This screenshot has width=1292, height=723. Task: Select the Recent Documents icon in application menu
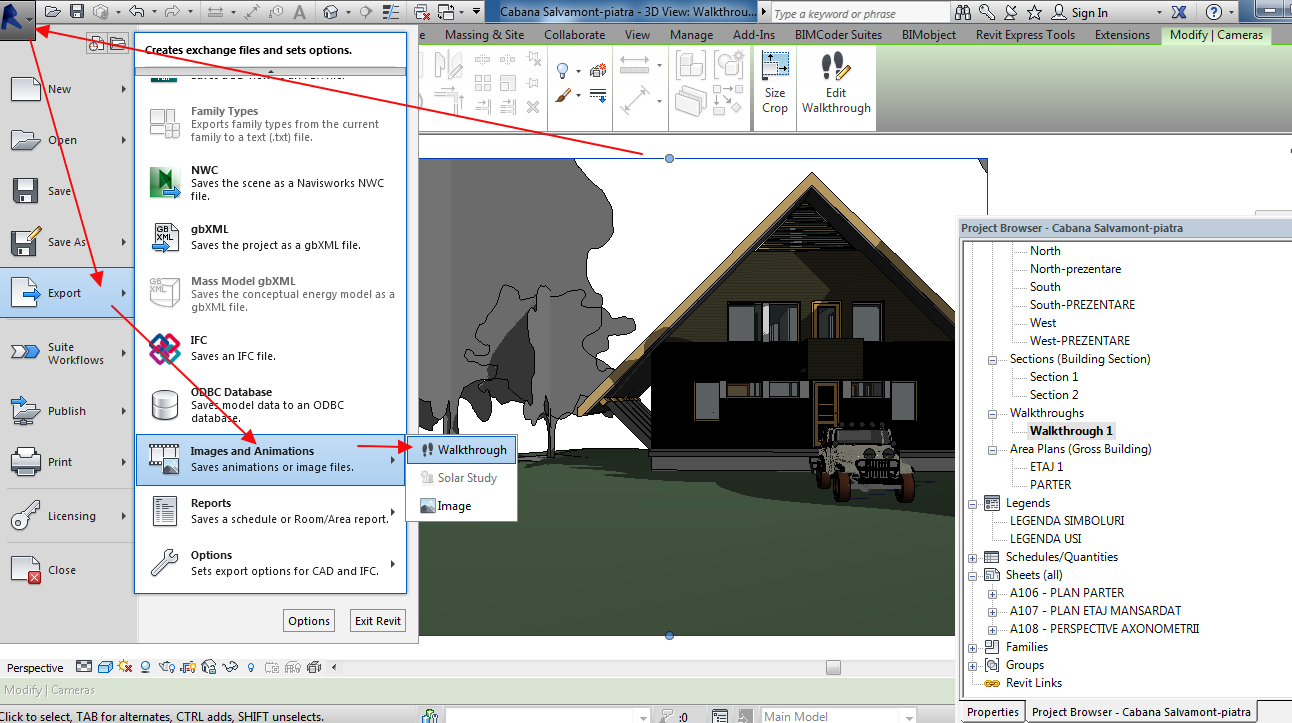point(97,43)
